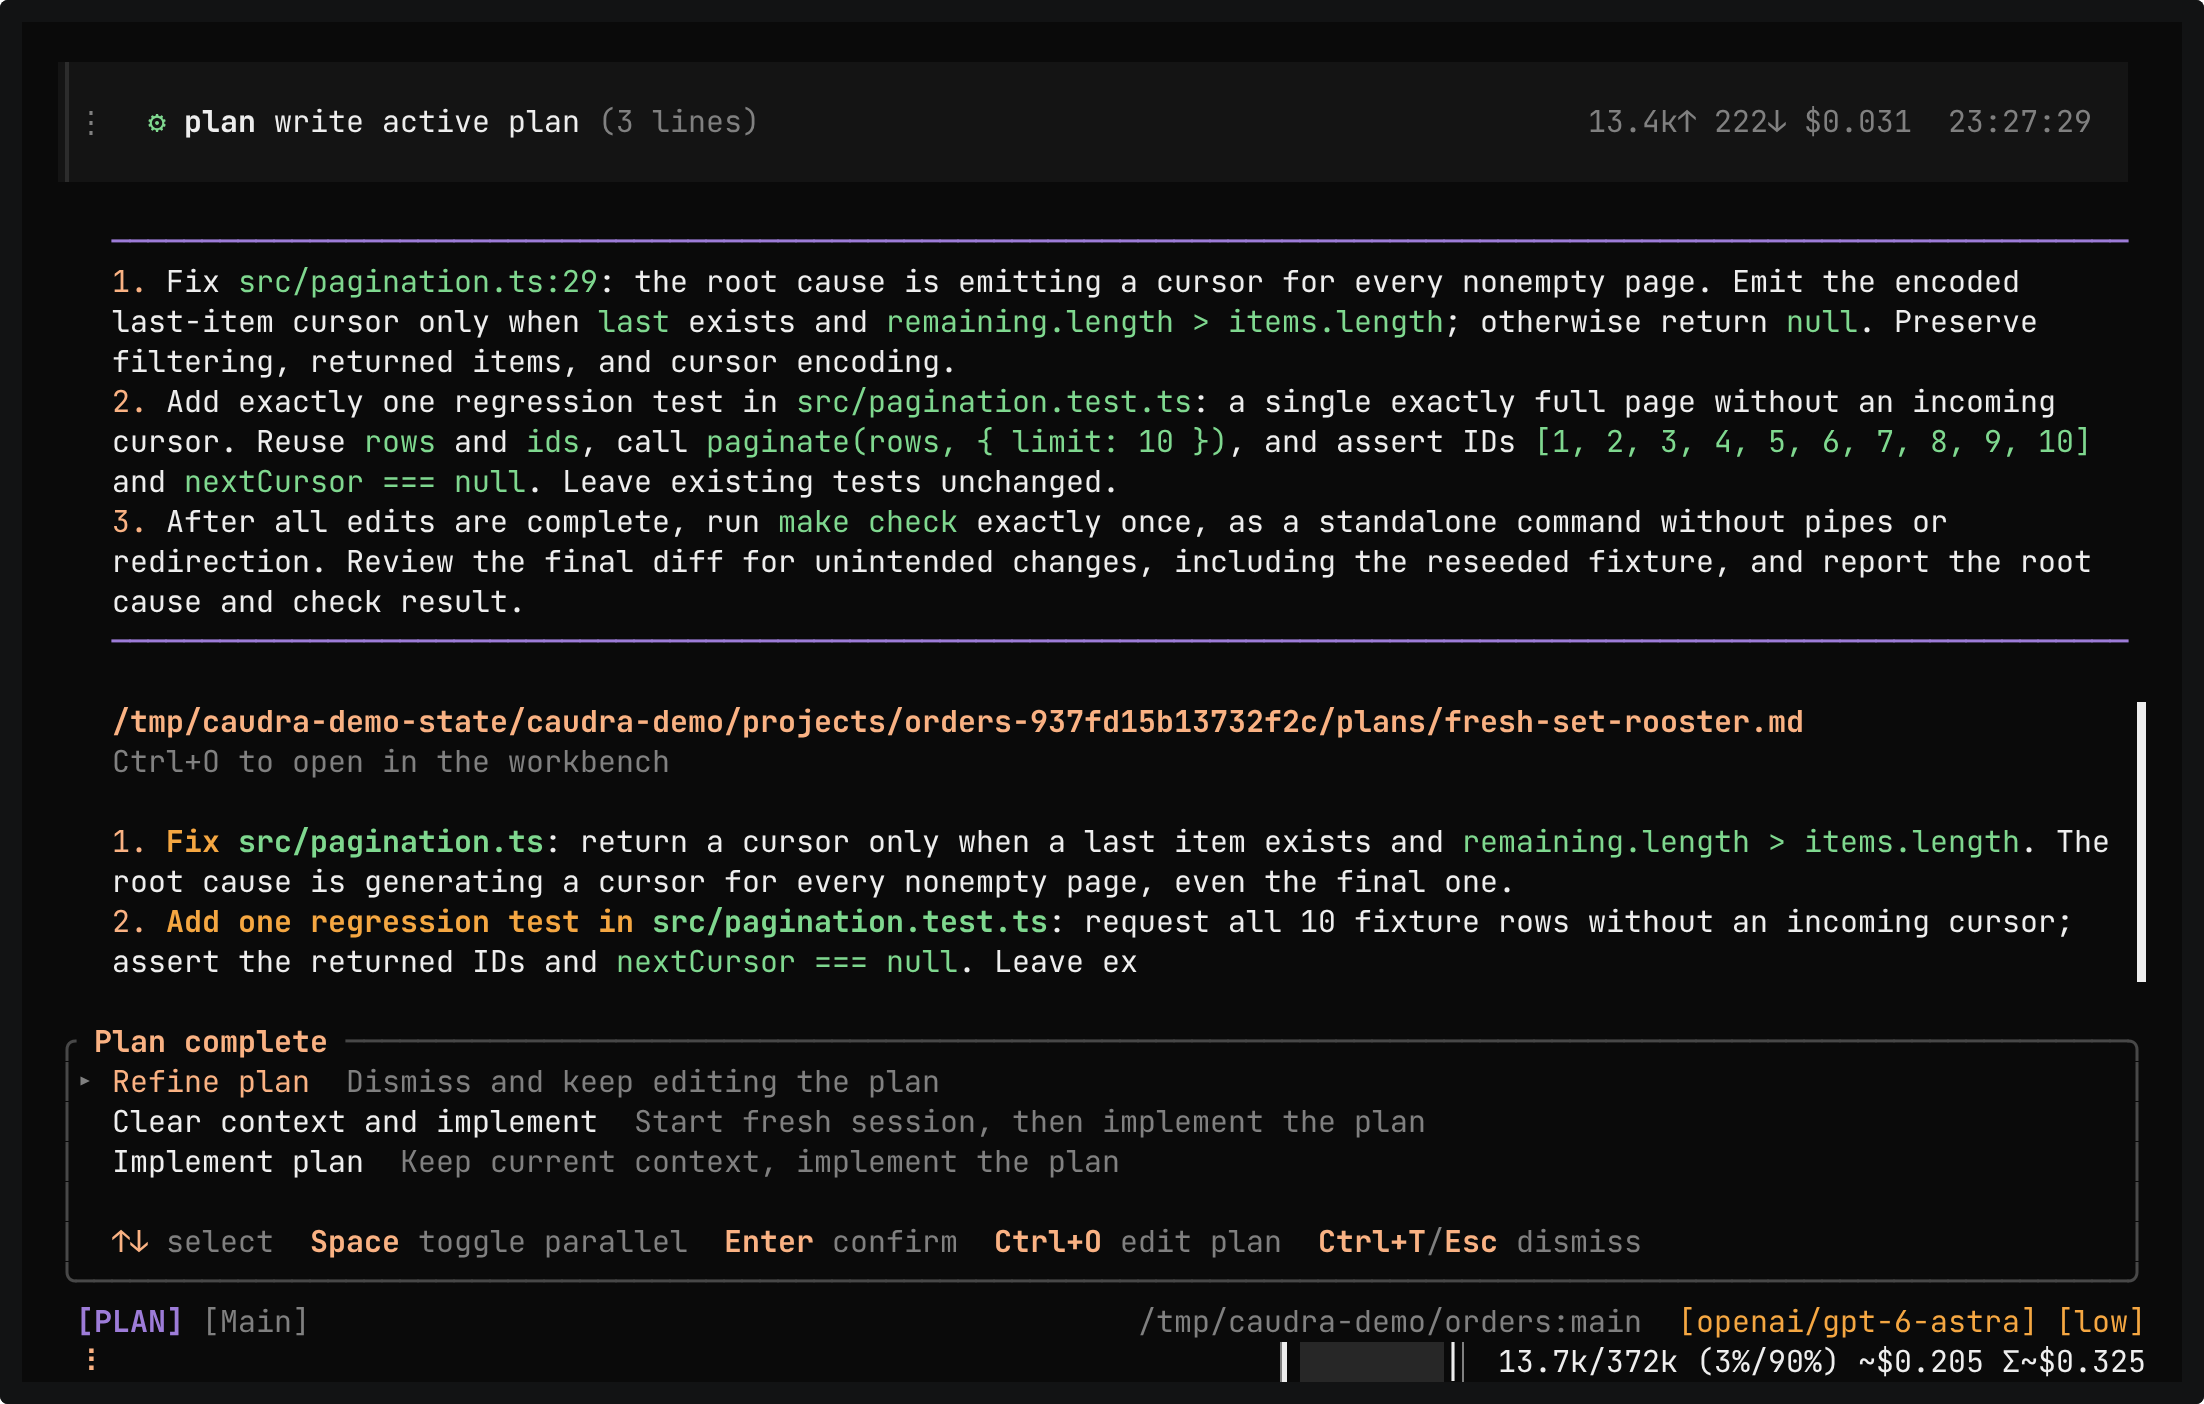This screenshot has height=1404, width=2204.
Task: Click the Σ~$0.325 total cost
Action: click(x=2073, y=1362)
